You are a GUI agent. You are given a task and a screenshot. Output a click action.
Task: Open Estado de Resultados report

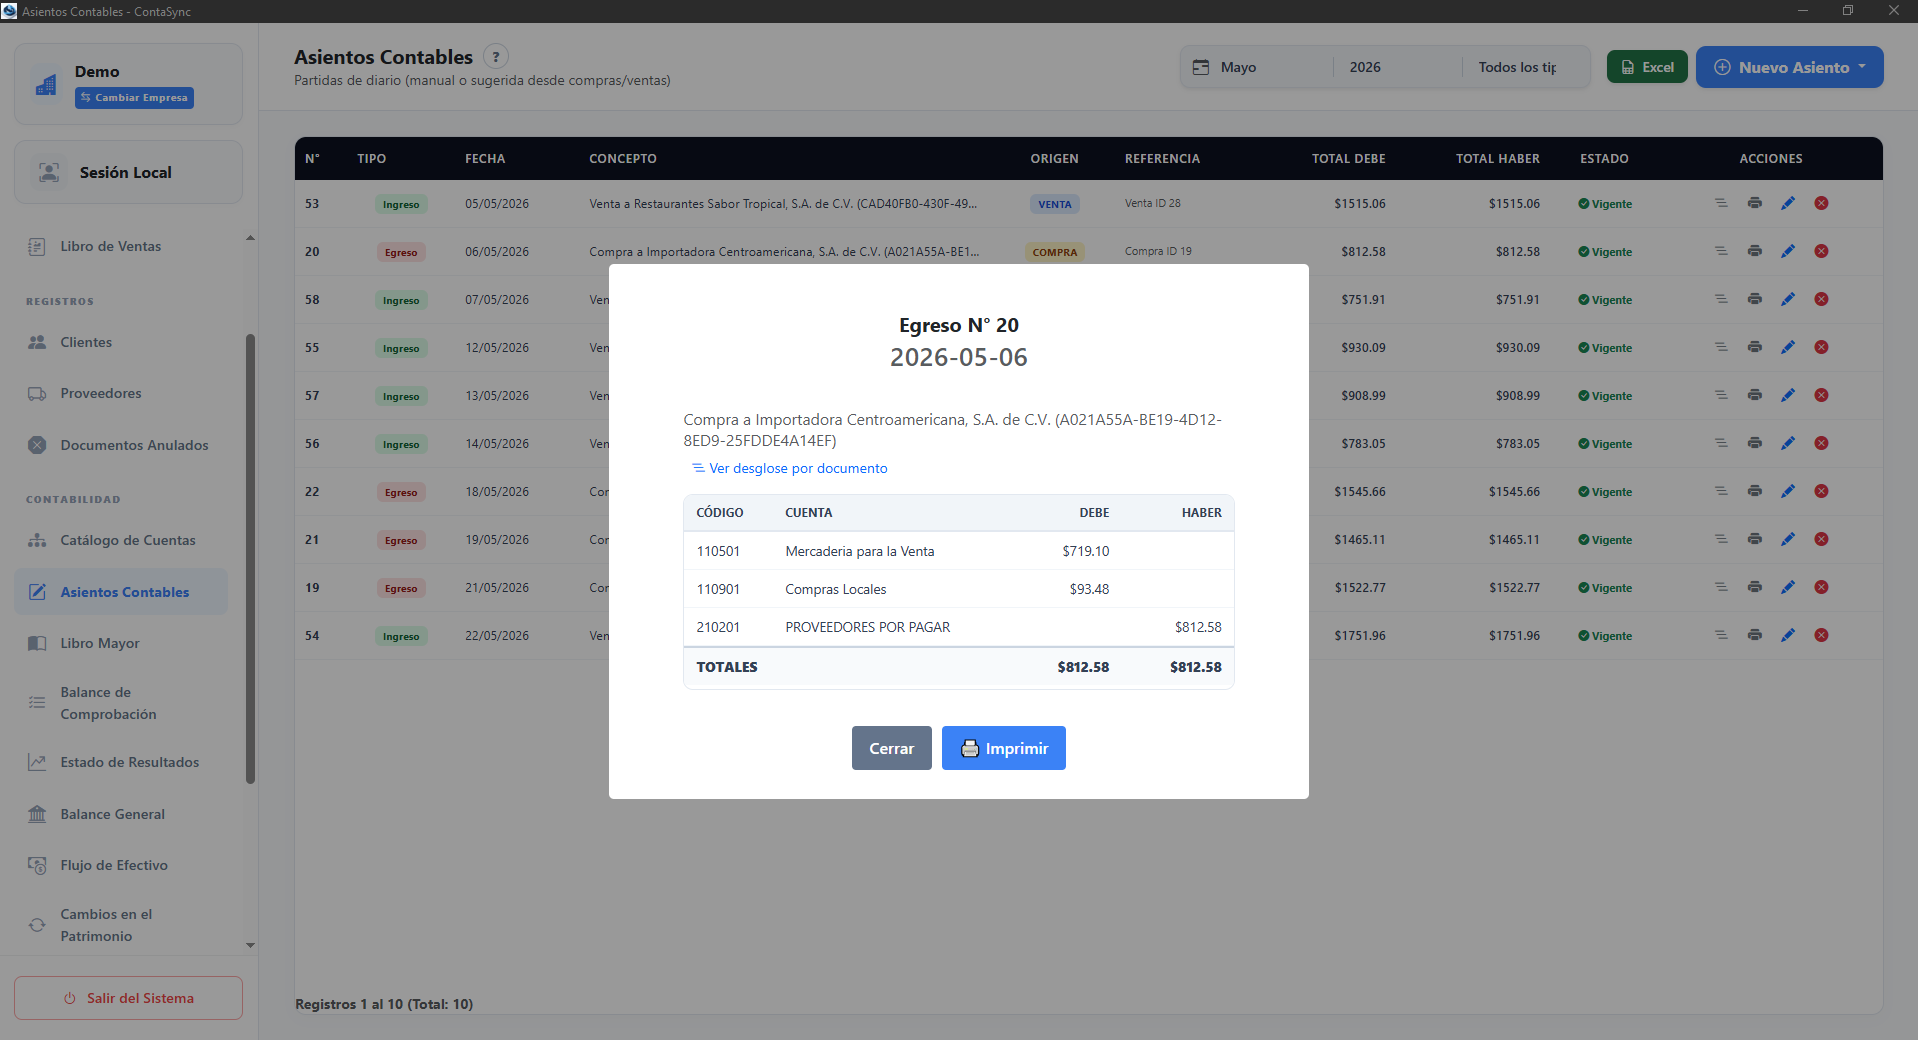click(x=129, y=762)
